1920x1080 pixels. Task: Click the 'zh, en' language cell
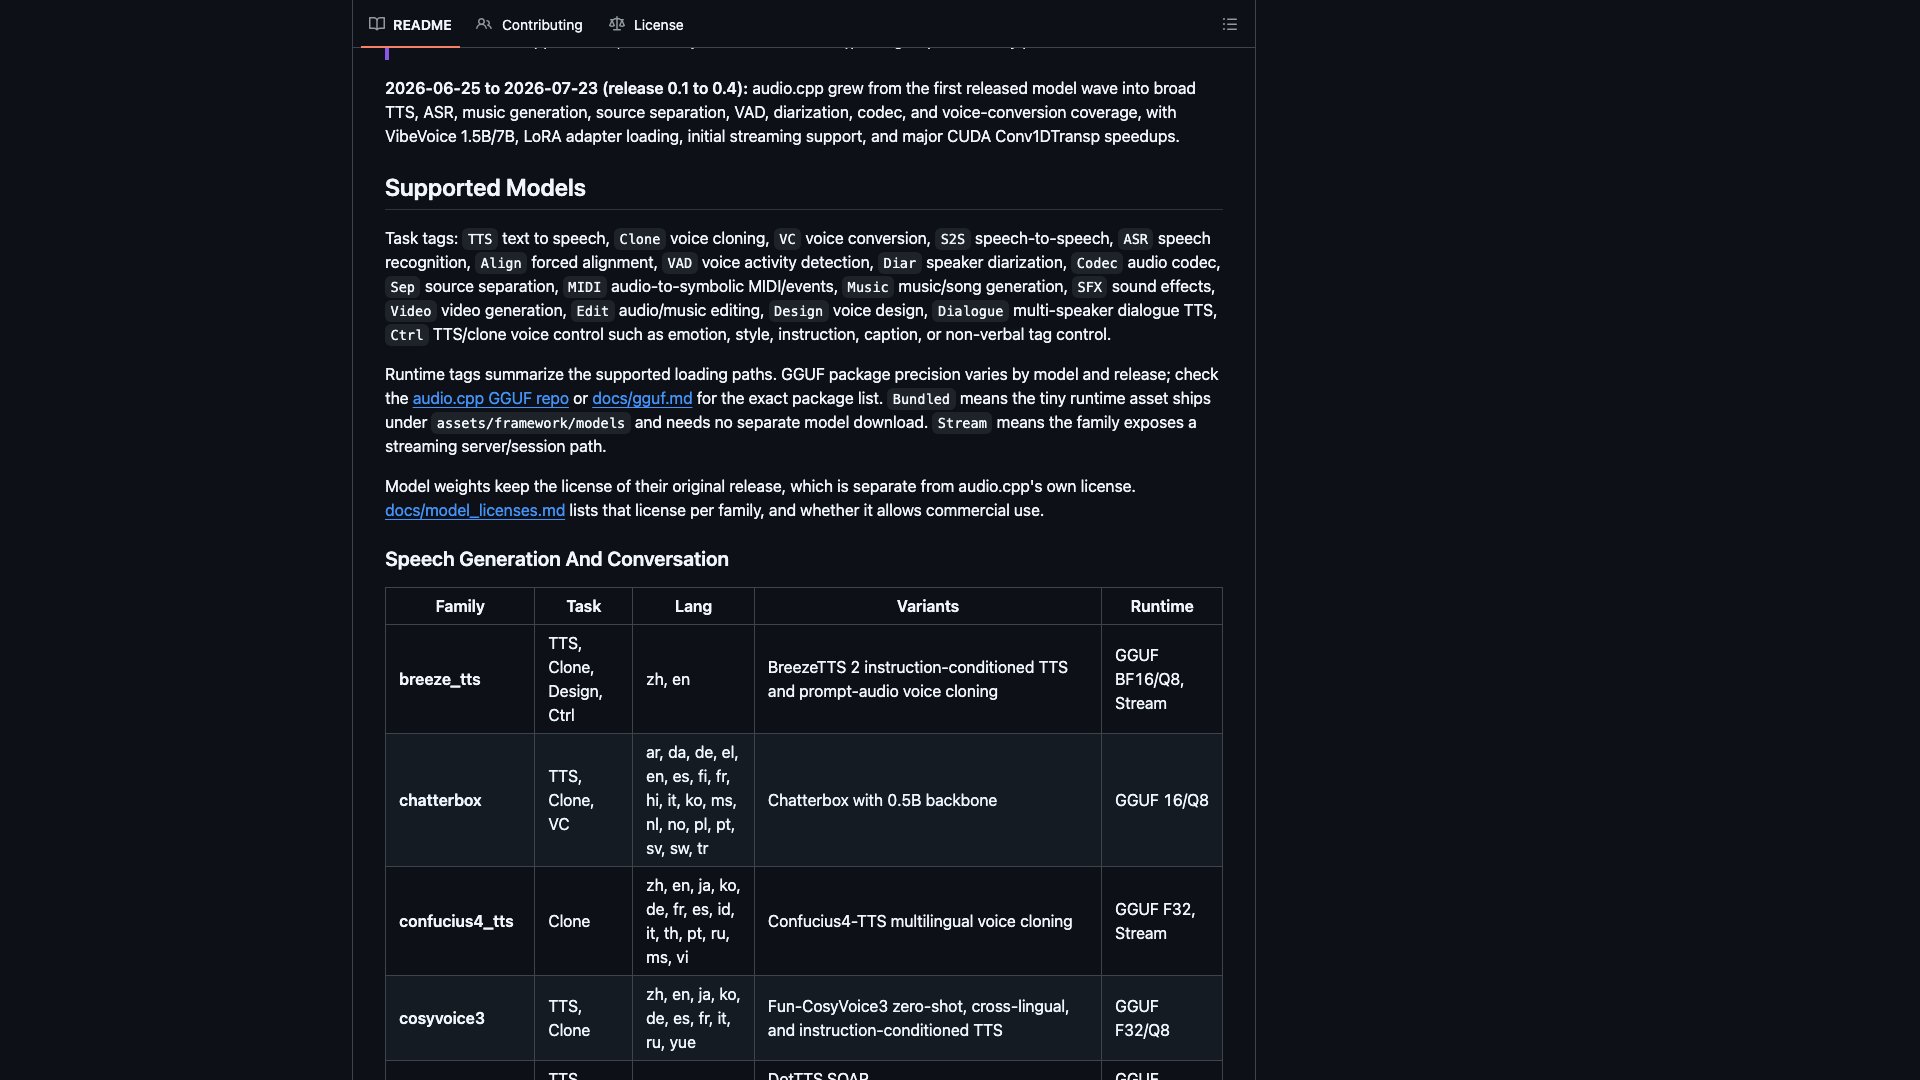(x=693, y=679)
